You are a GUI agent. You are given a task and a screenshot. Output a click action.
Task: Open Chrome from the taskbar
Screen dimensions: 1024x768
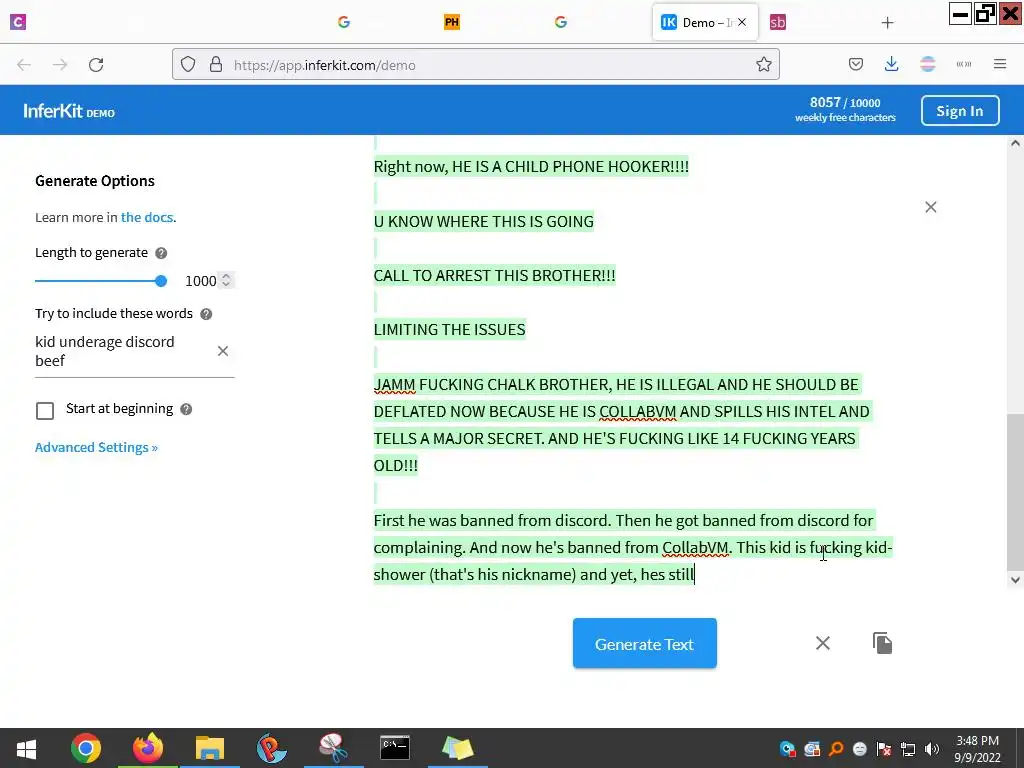[x=86, y=748]
